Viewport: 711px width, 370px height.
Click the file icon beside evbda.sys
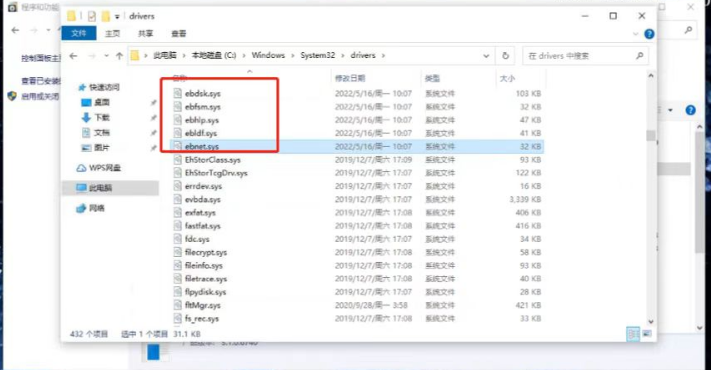coord(177,199)
